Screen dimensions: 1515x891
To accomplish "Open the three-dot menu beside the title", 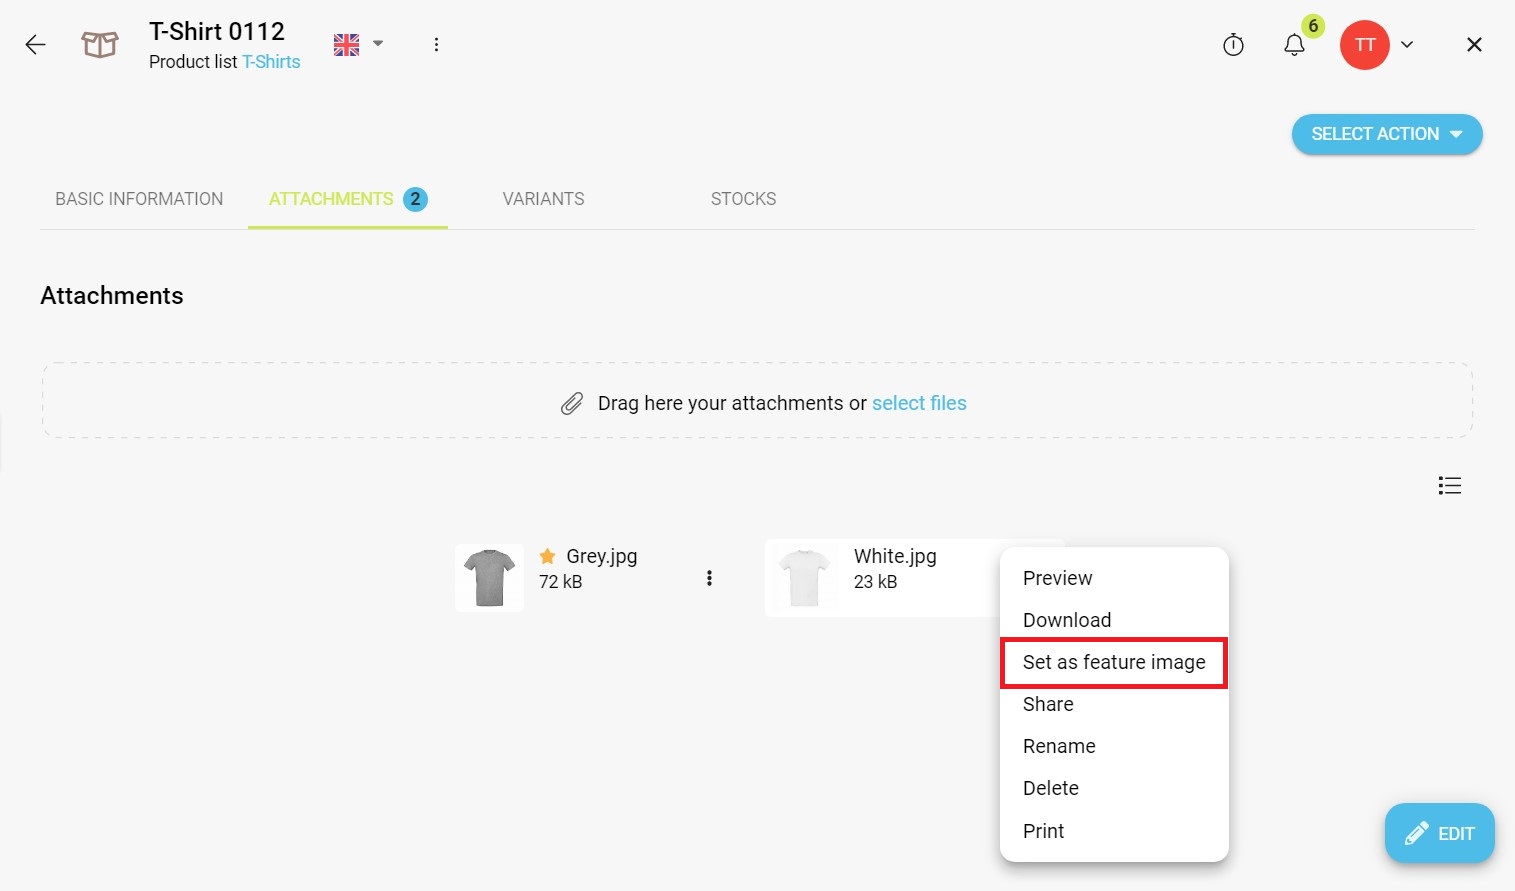I will (436, 44).
